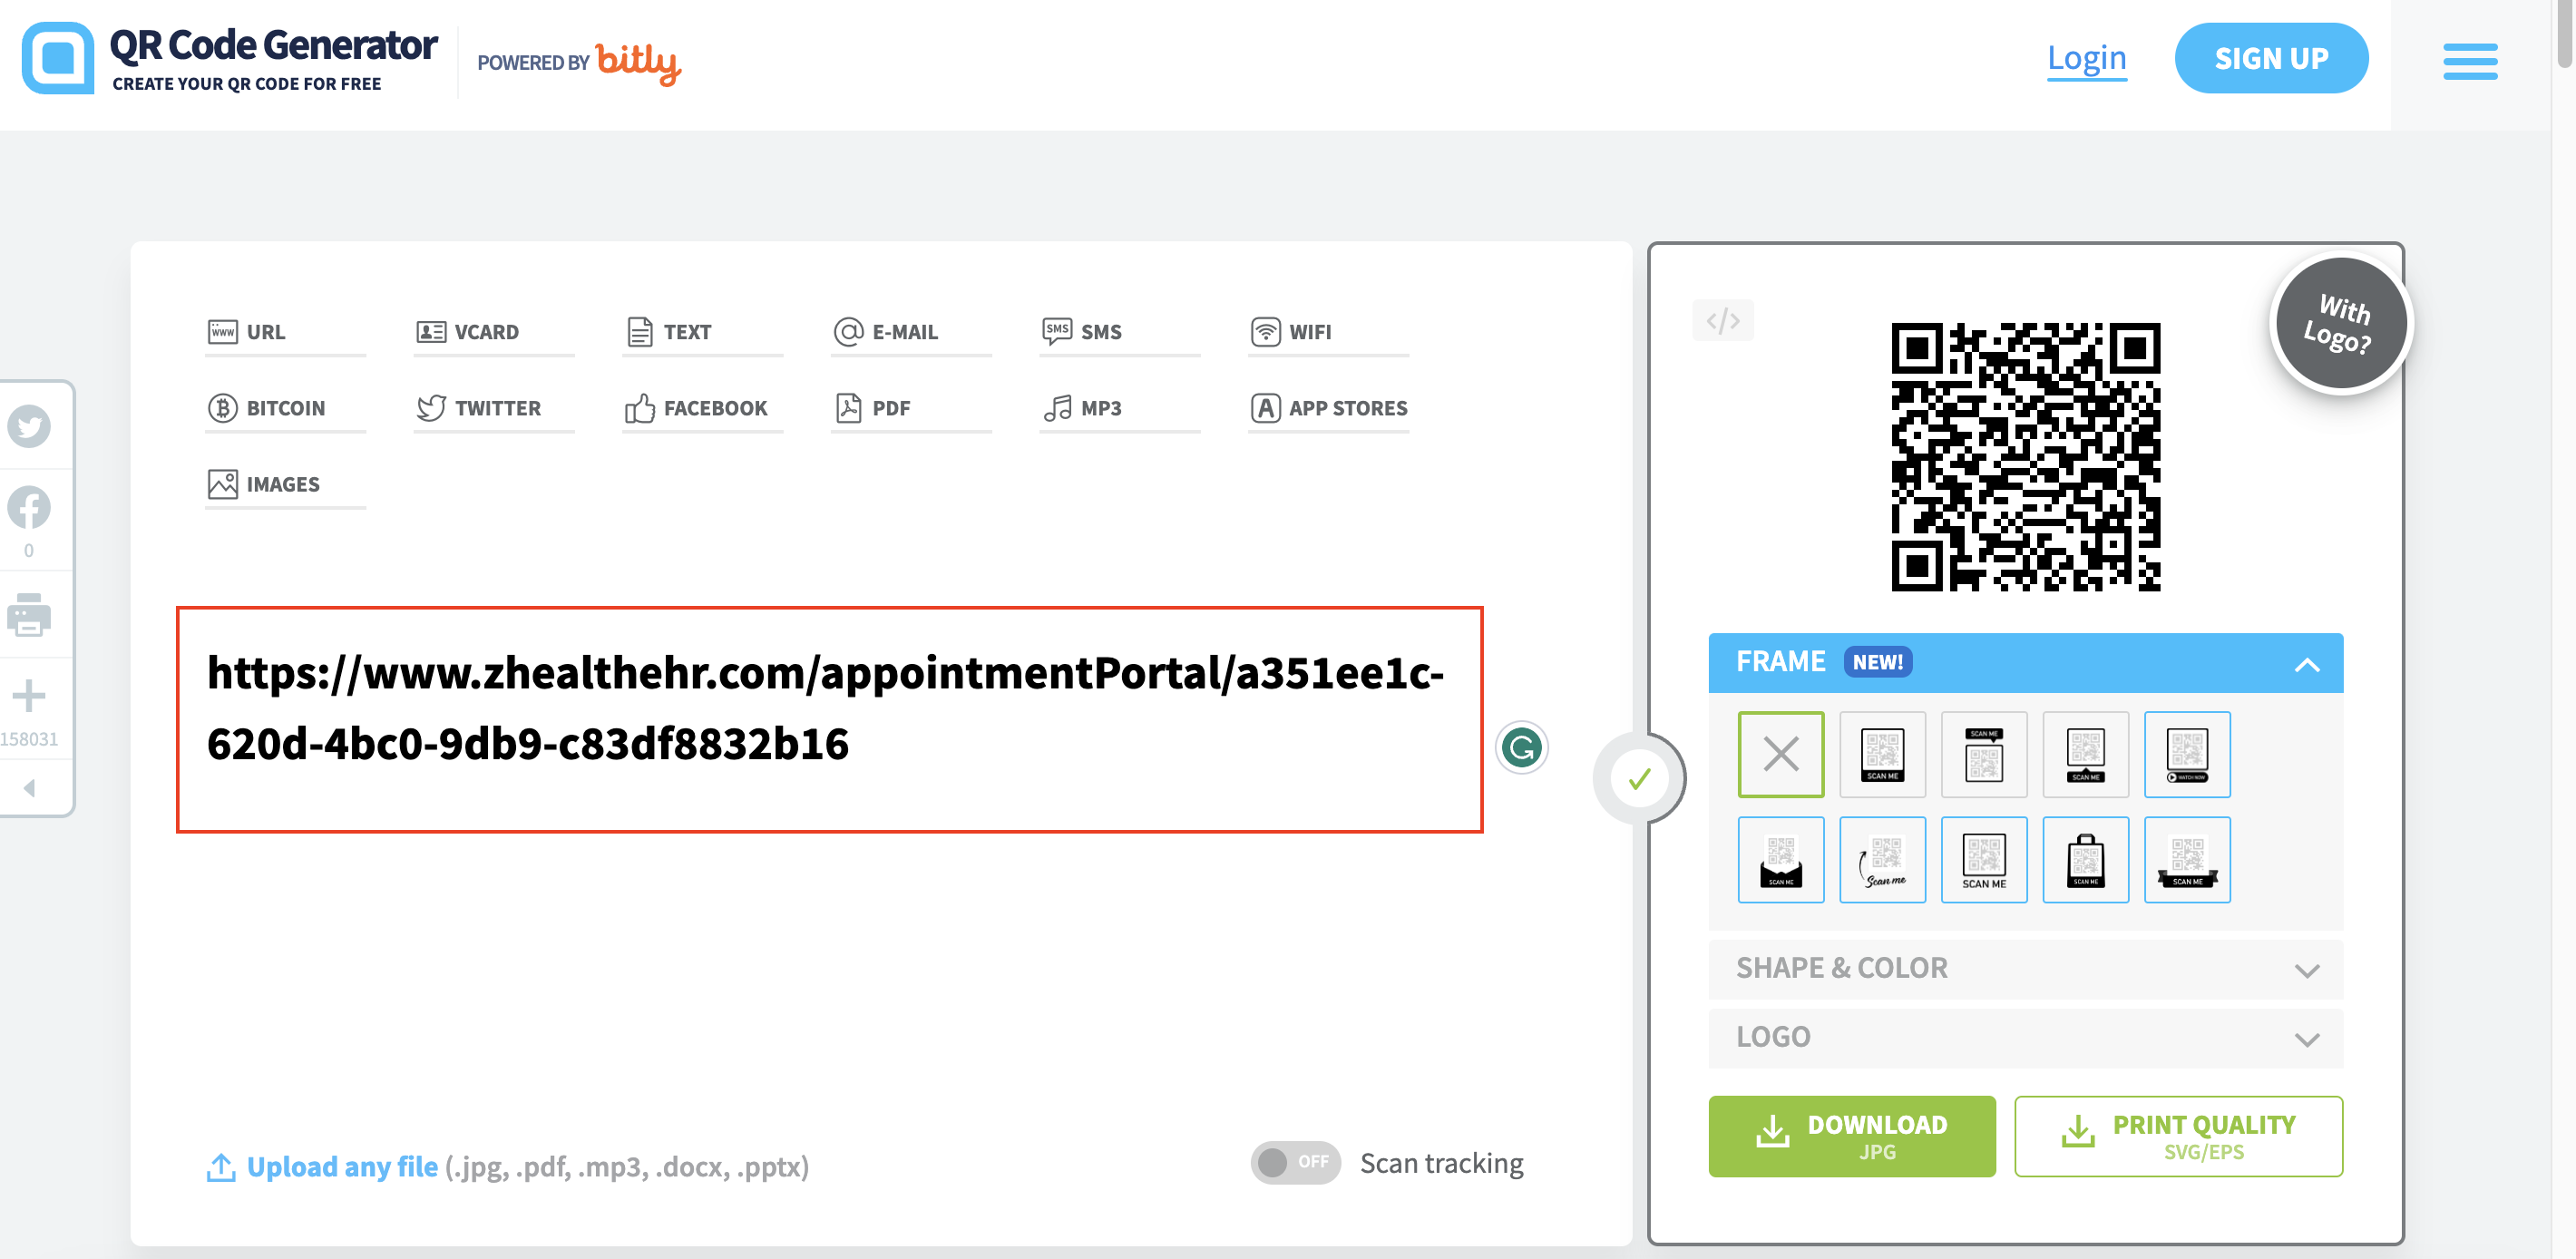Viewport: 2576px width, 1259px height.
Task: Select the handwritten Scan me frame
Action: tap(1883, 860)
